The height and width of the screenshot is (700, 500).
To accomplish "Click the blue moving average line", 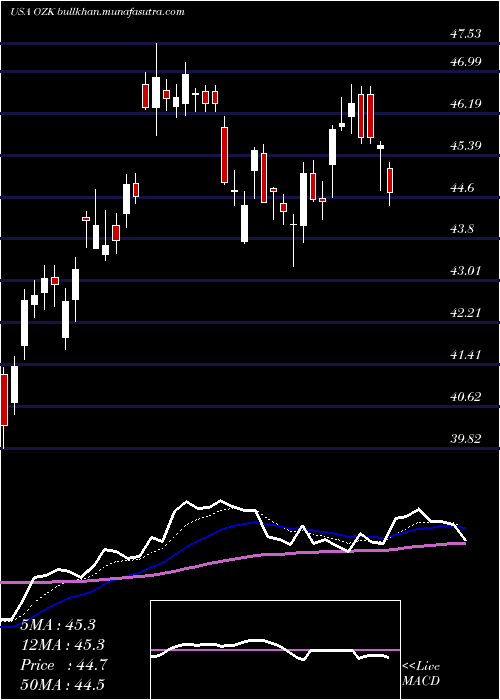I will tap(232, 528).
